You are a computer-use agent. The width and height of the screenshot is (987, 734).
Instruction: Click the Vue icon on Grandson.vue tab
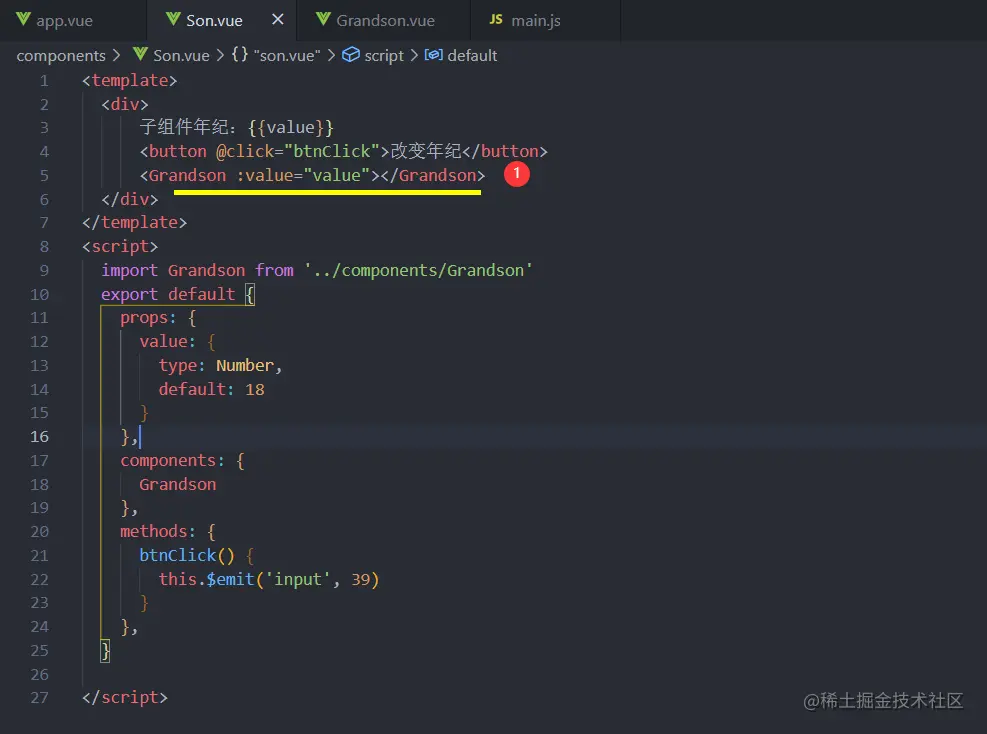[x=323, y=20]
